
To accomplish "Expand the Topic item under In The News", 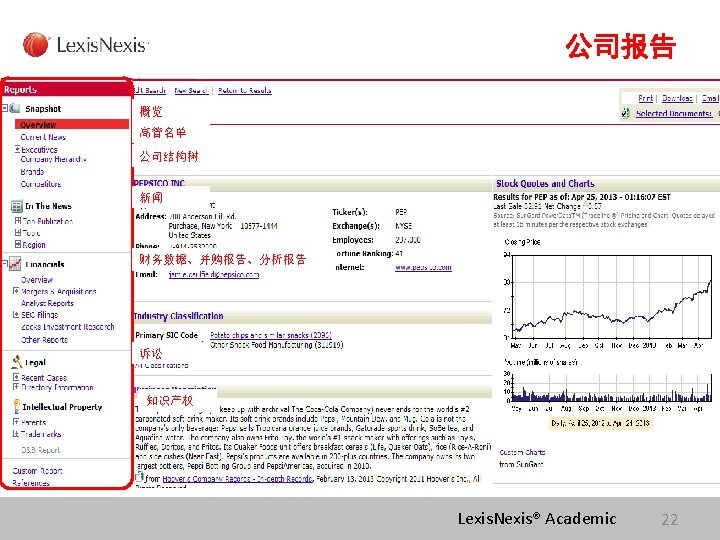I will pos(18,232).
